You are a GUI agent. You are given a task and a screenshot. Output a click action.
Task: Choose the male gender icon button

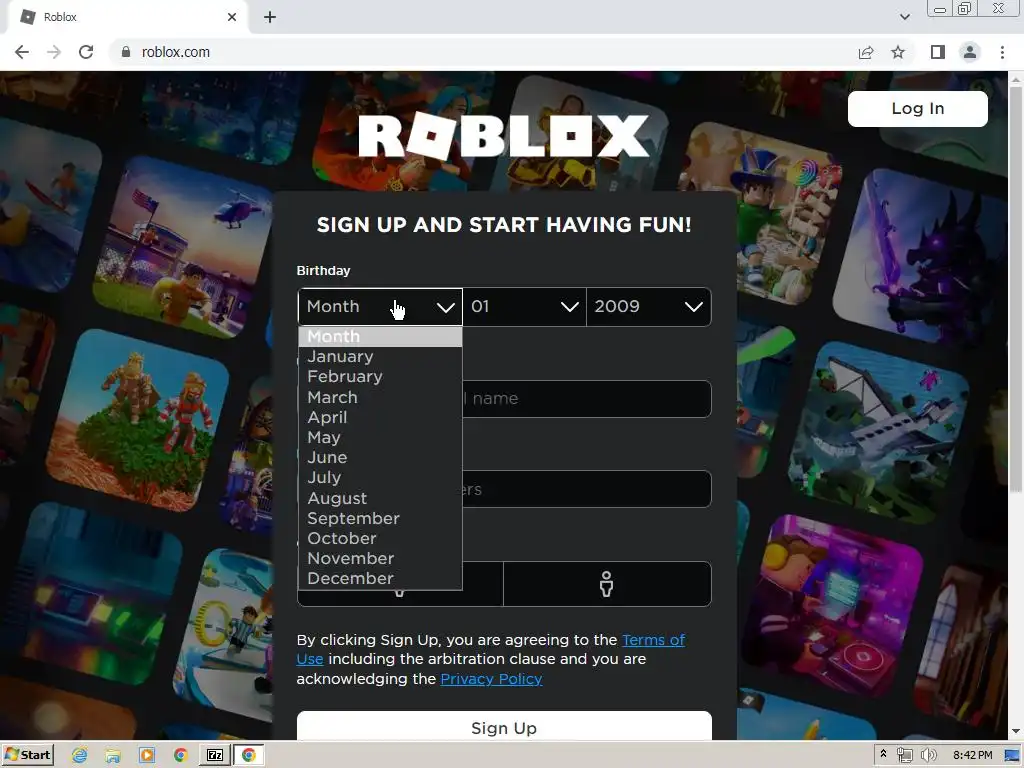pos(607,584)
